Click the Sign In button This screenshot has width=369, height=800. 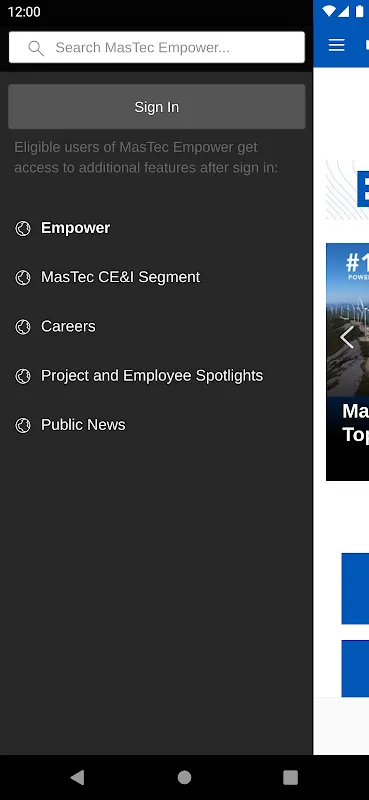tap(157, 107)
